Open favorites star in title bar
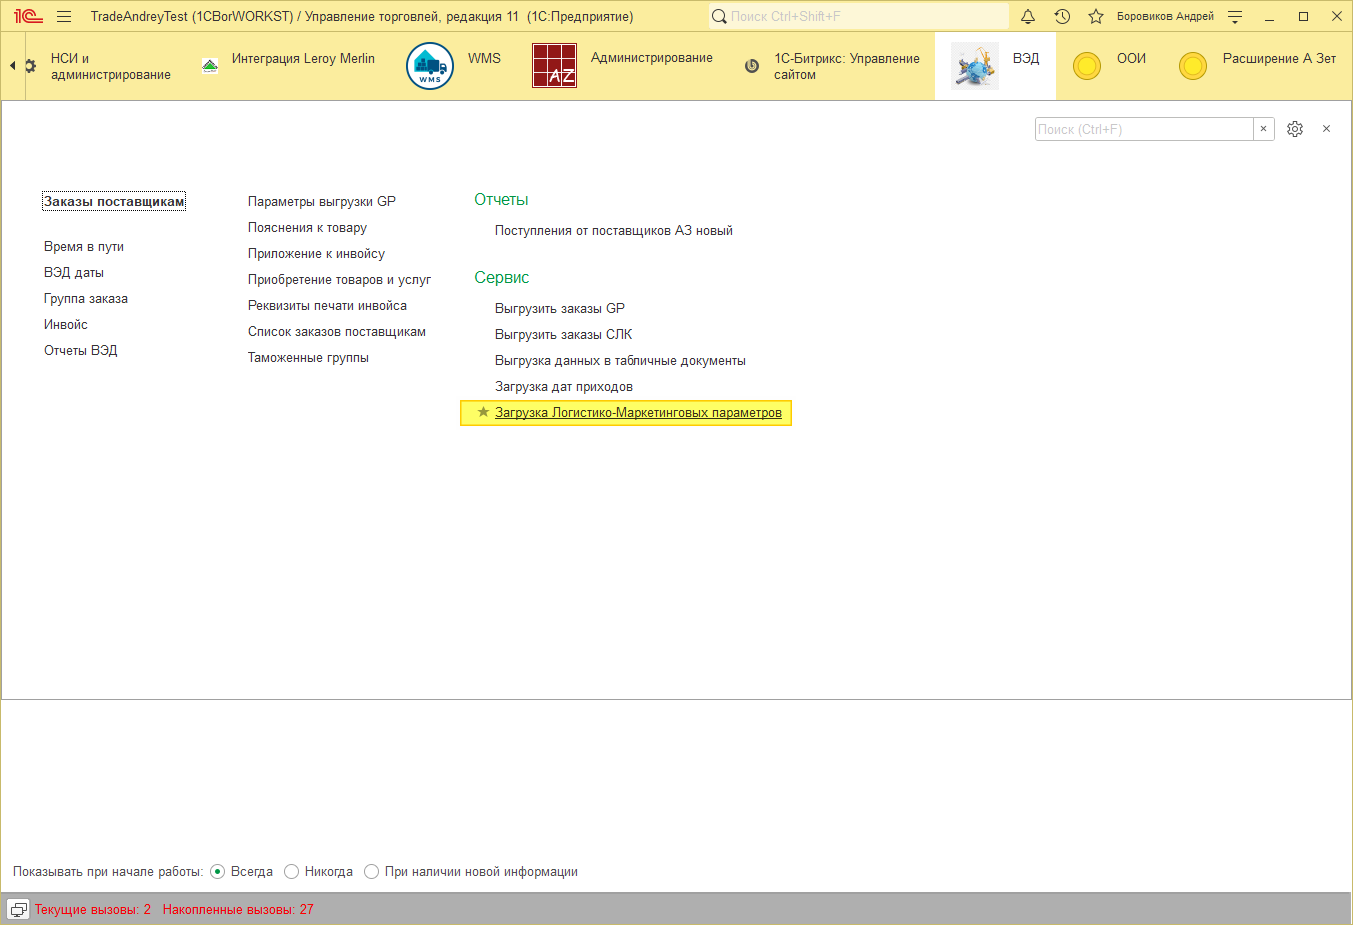 point(1096,16)
